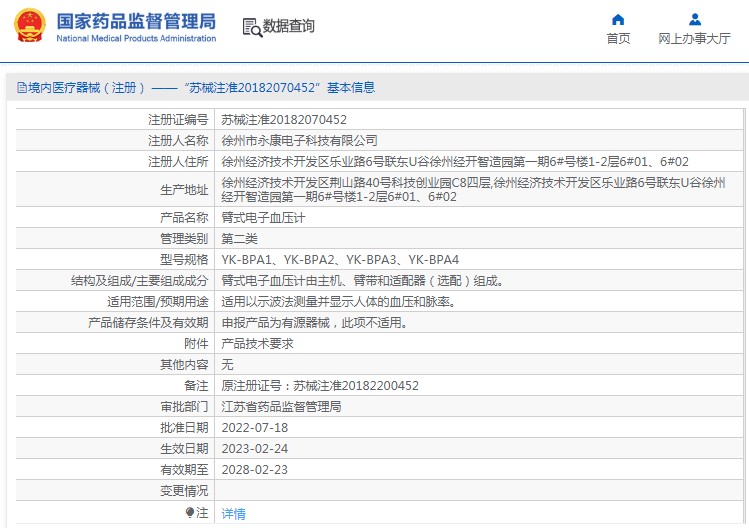The height and width of the screenshot is (528, 749).
Task: Go to 首页 via the home icon
Action: coord(618,20)
